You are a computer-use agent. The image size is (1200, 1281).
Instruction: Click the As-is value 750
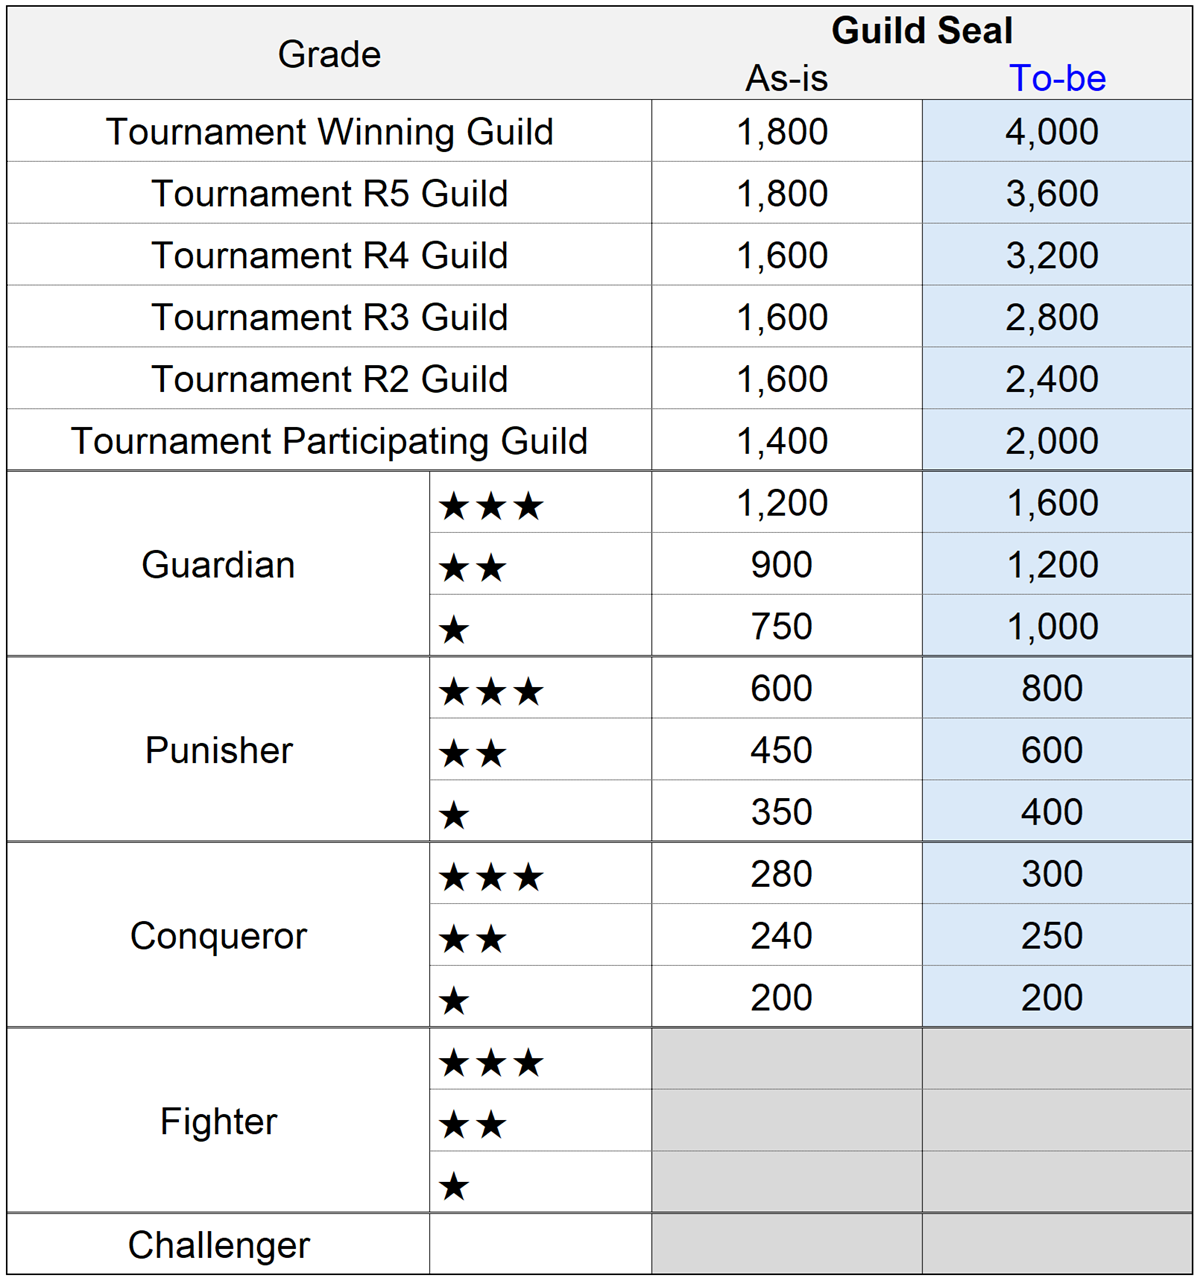click(x=781, y=627)
